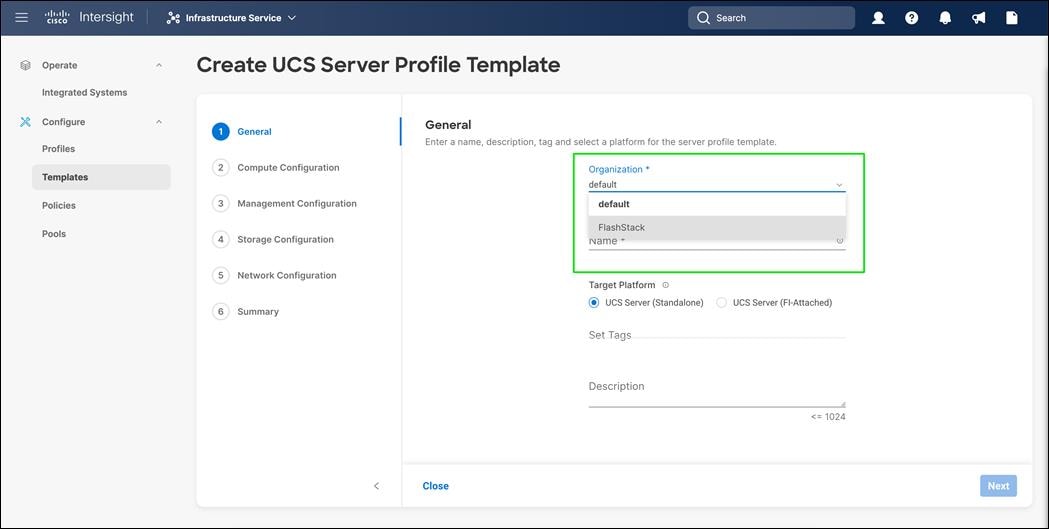Open Profiles in the sidebar
This screenshot has width=1049, height=529.
coord(58,148)
